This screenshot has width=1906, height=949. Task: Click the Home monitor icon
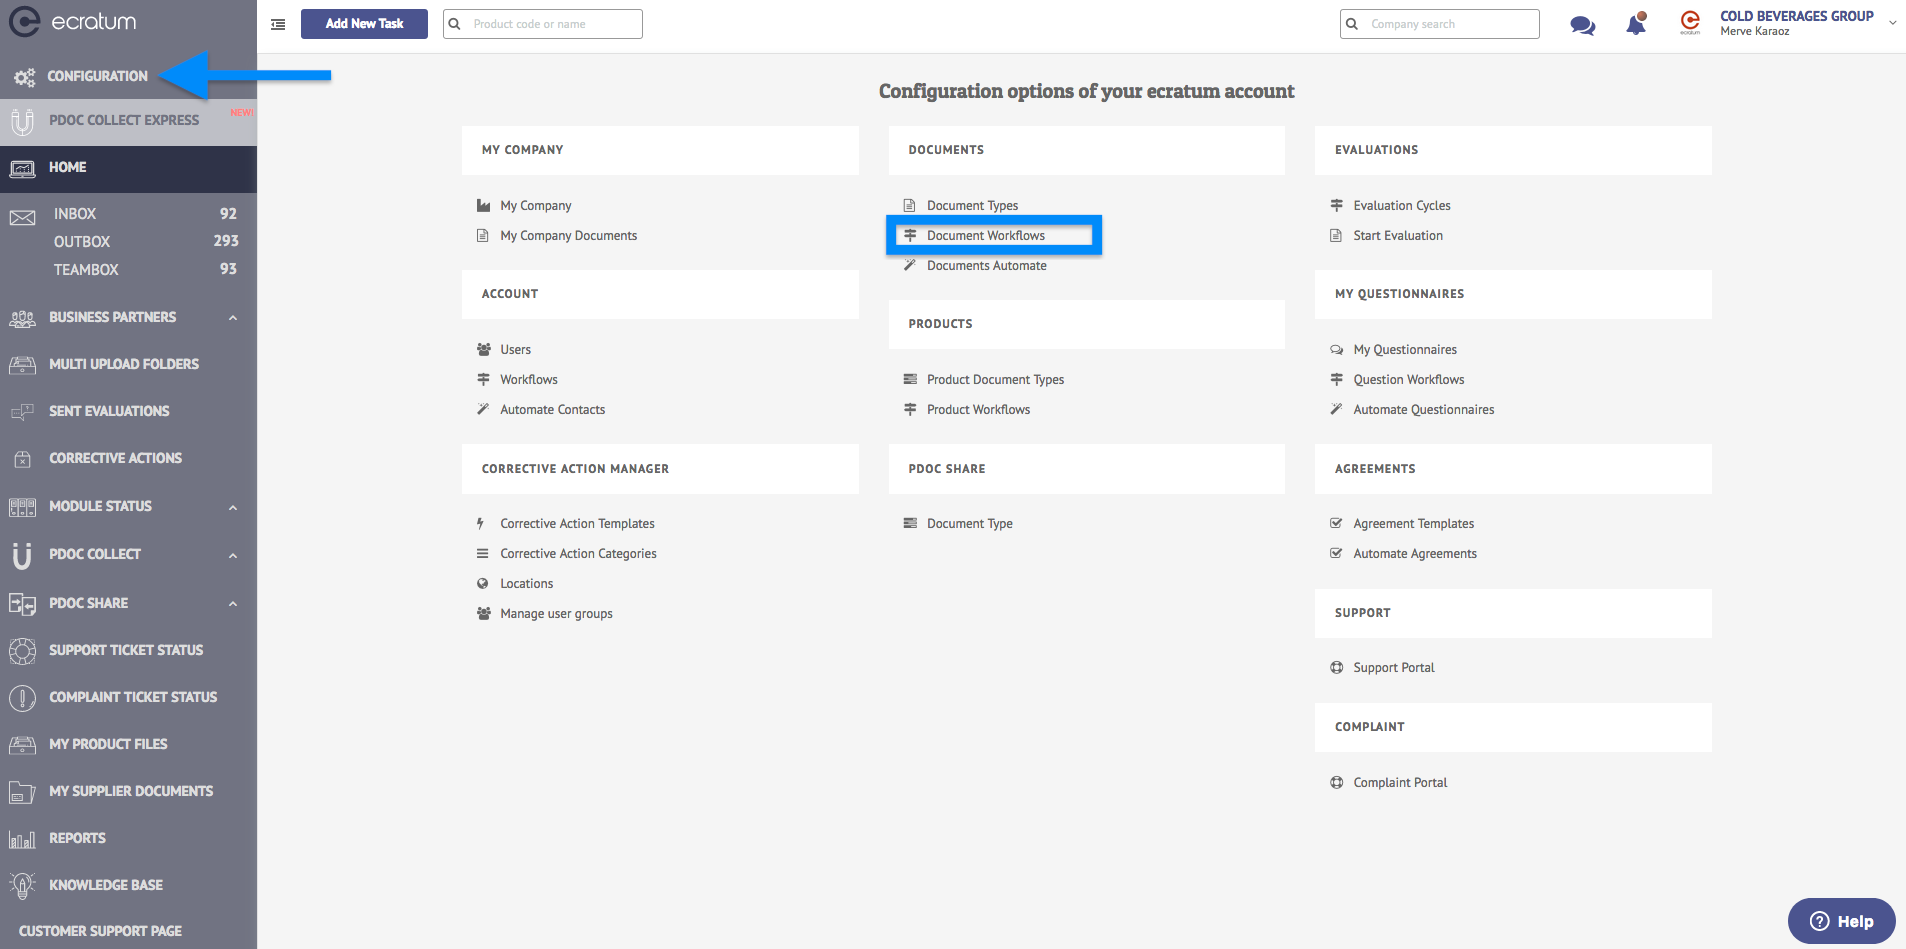(22, 168)
